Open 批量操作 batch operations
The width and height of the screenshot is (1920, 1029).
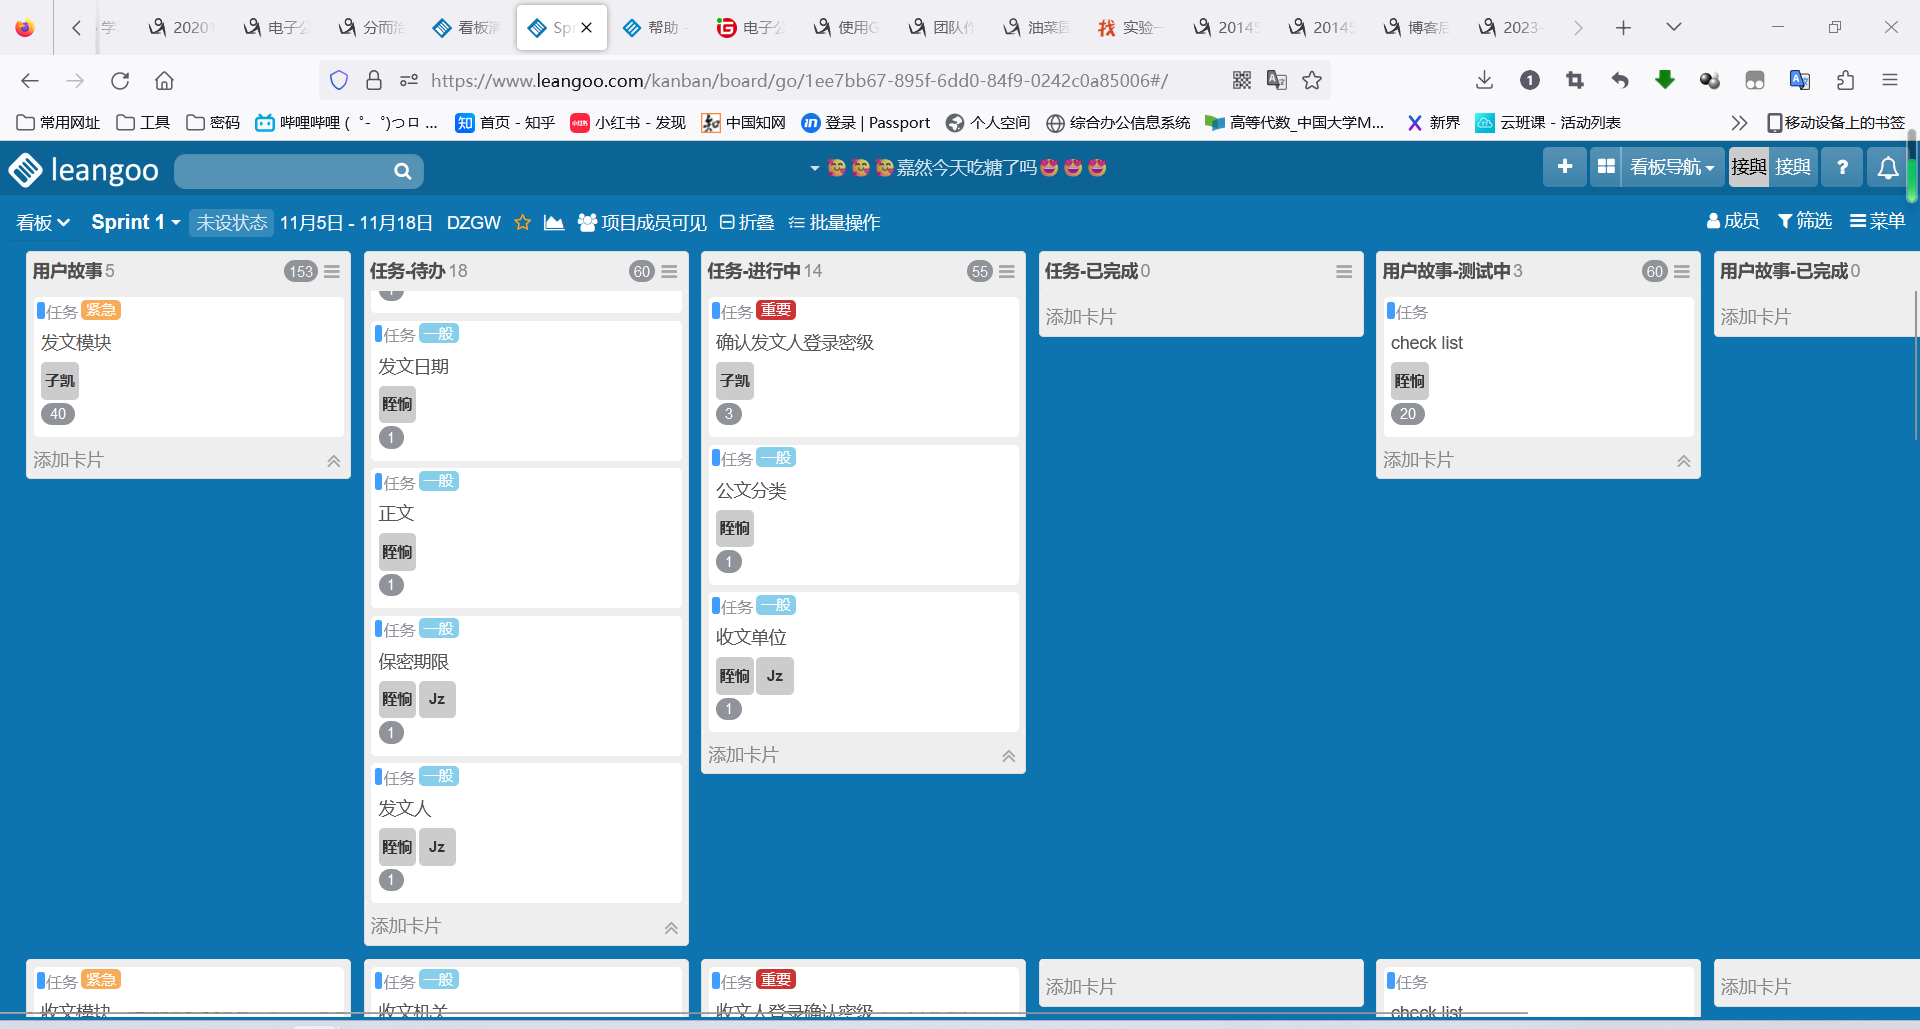pyautogui.click(x=835, y=222)
